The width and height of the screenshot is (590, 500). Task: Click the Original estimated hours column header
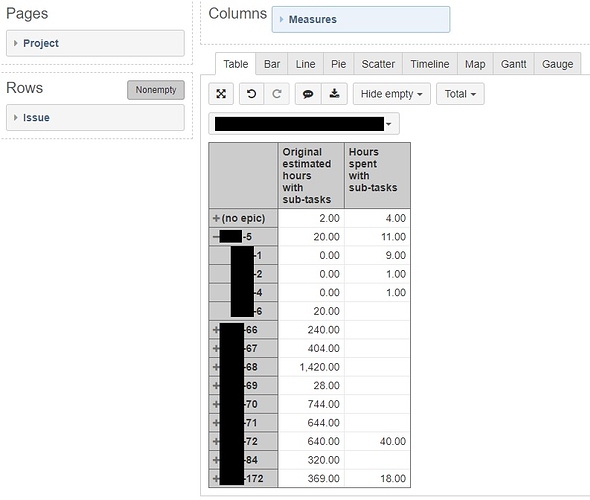coord(311,176)
